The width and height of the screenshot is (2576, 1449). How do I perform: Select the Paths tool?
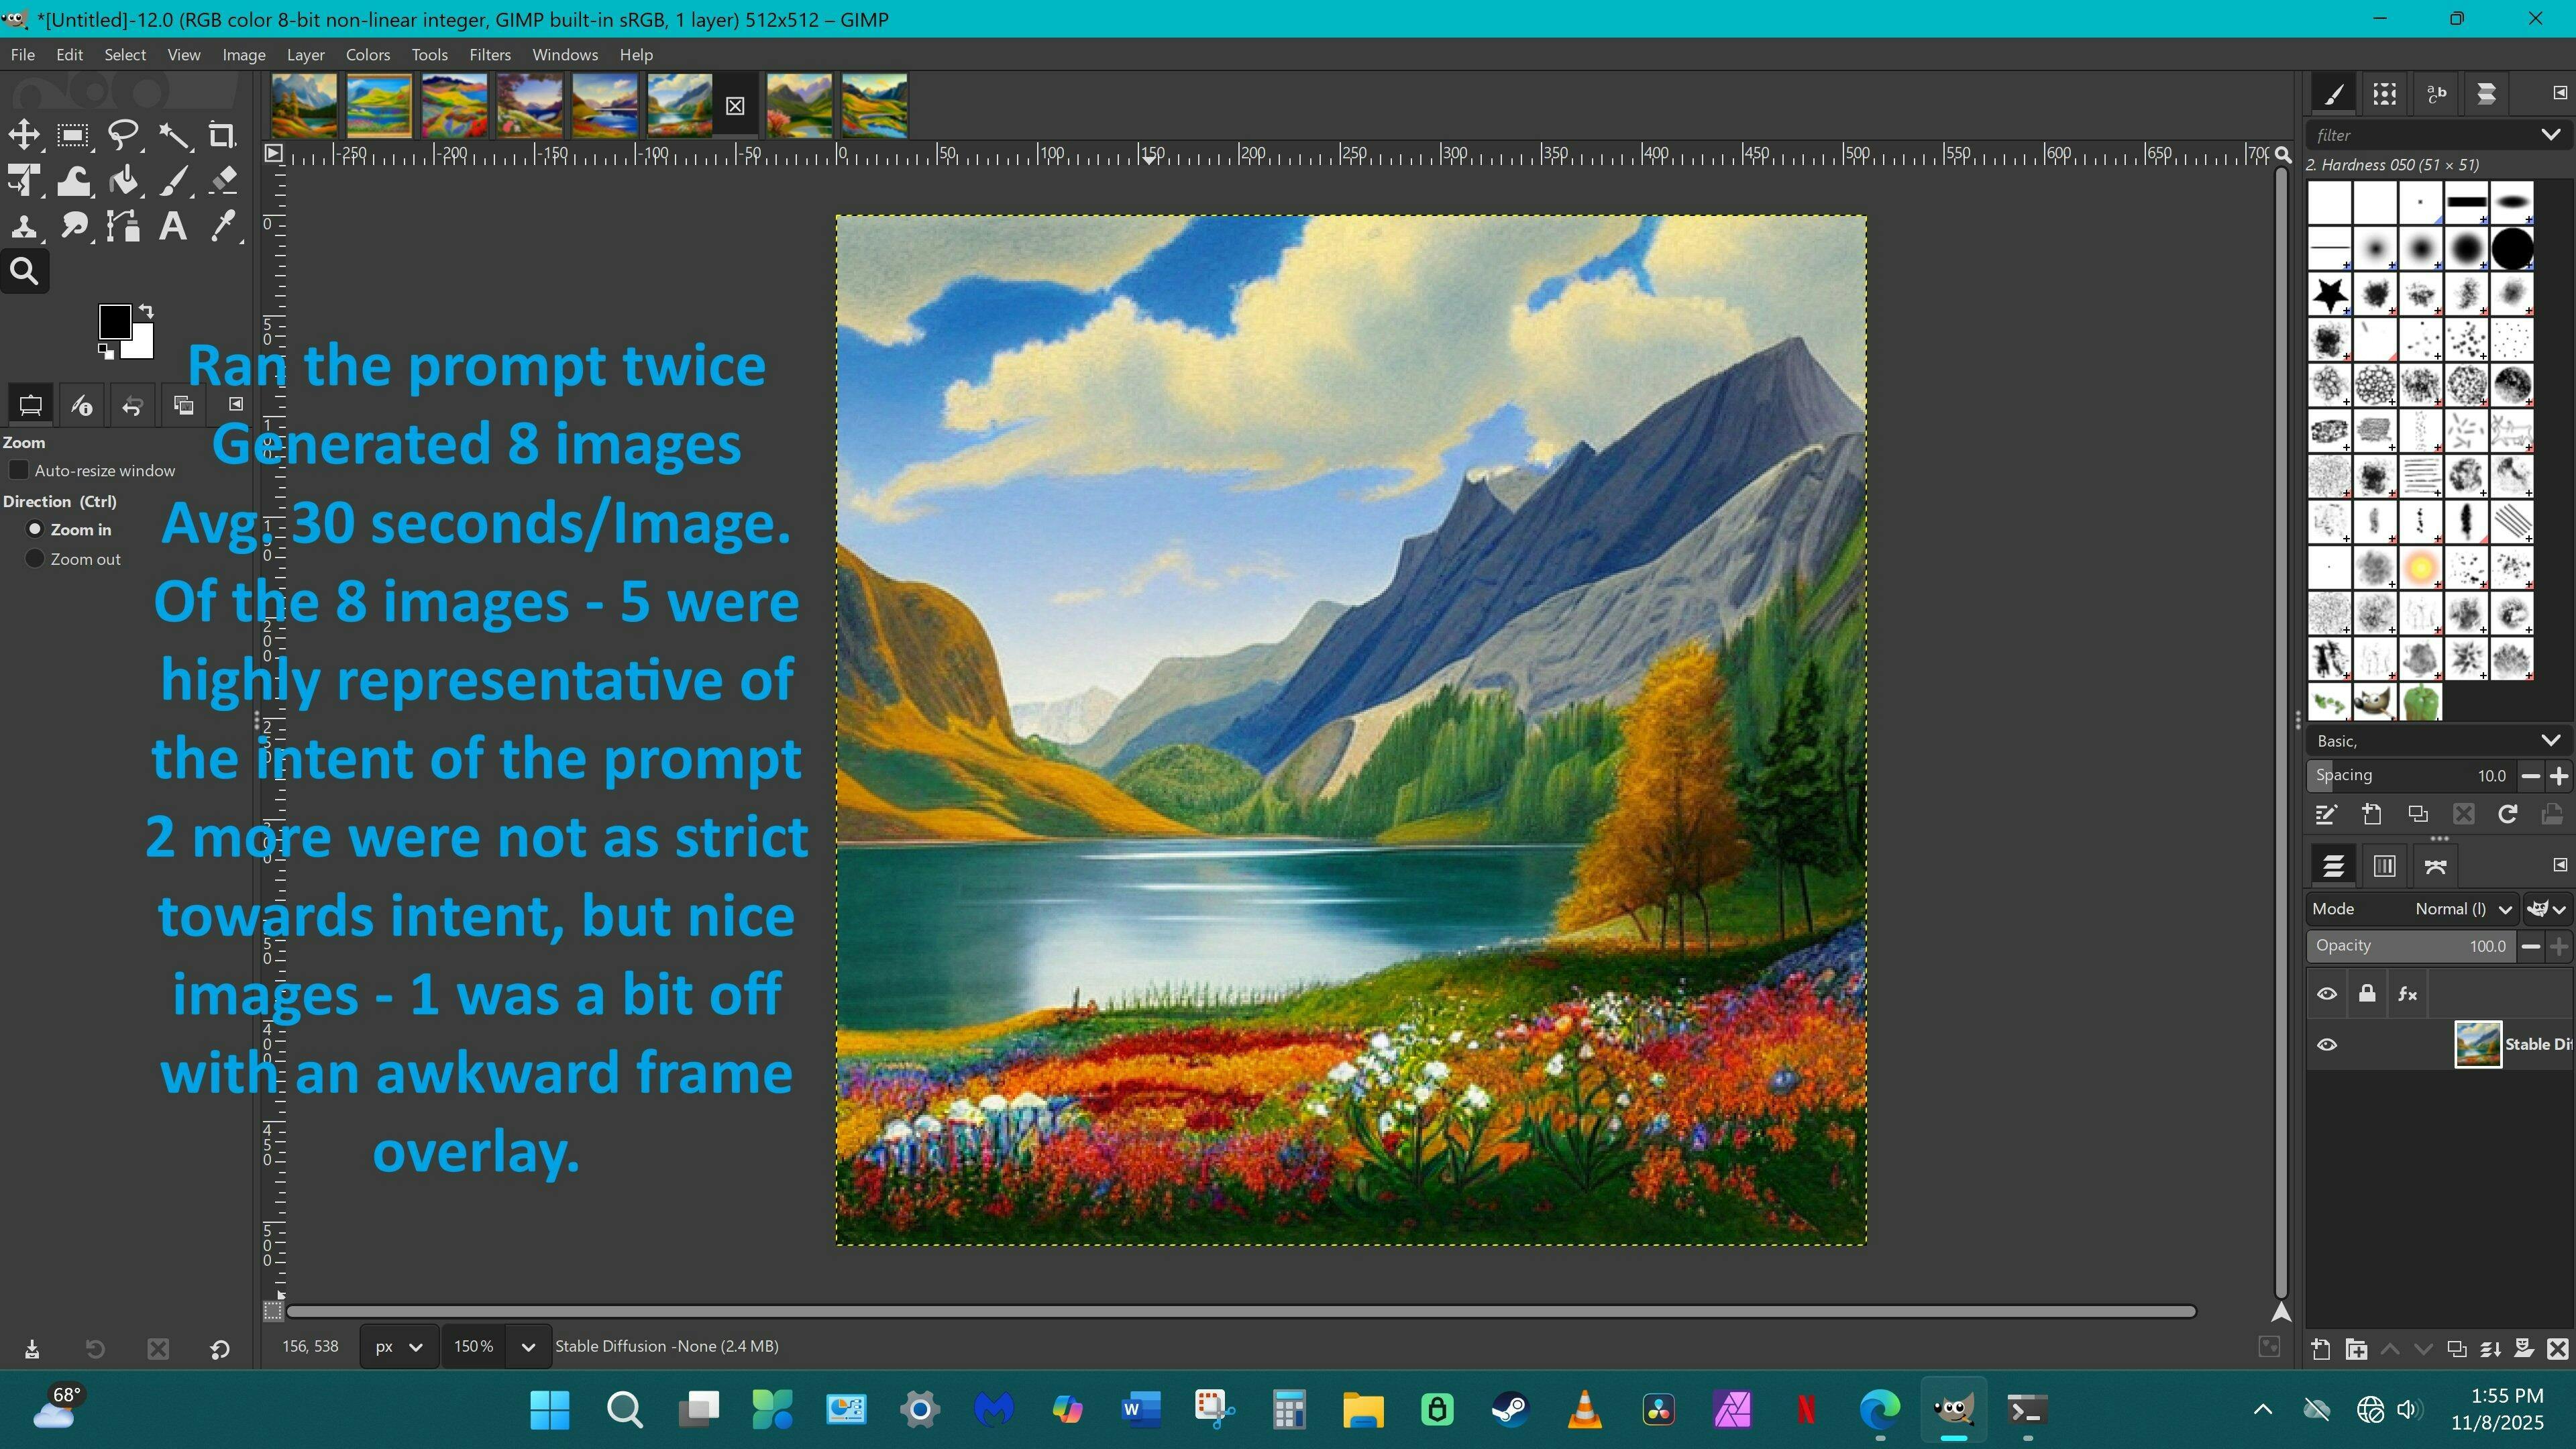pos(124,227)
